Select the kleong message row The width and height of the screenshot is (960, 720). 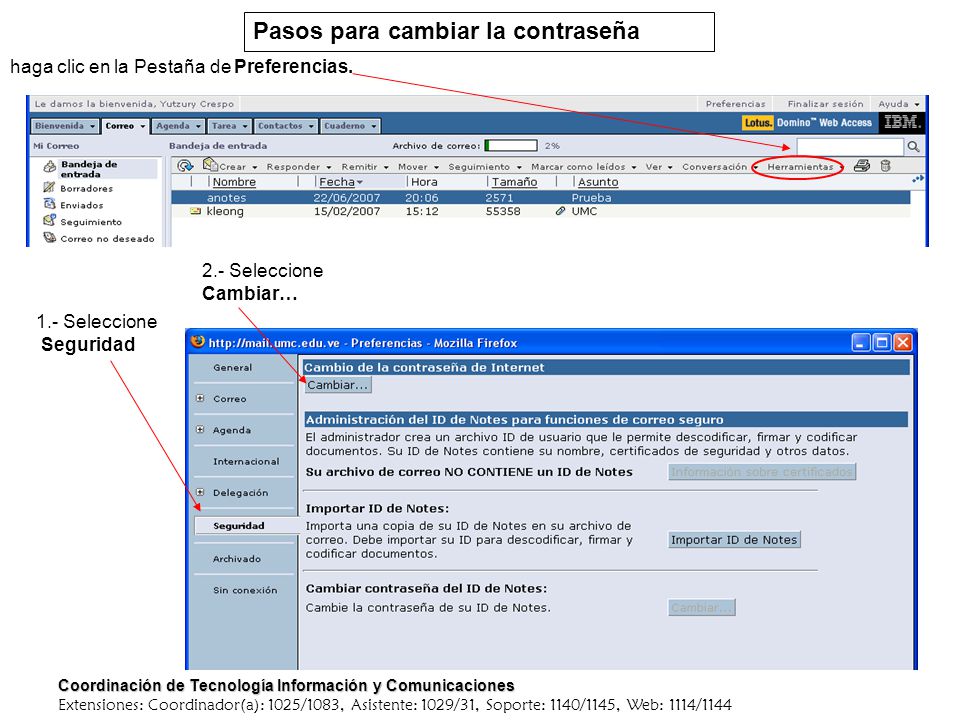541,211
